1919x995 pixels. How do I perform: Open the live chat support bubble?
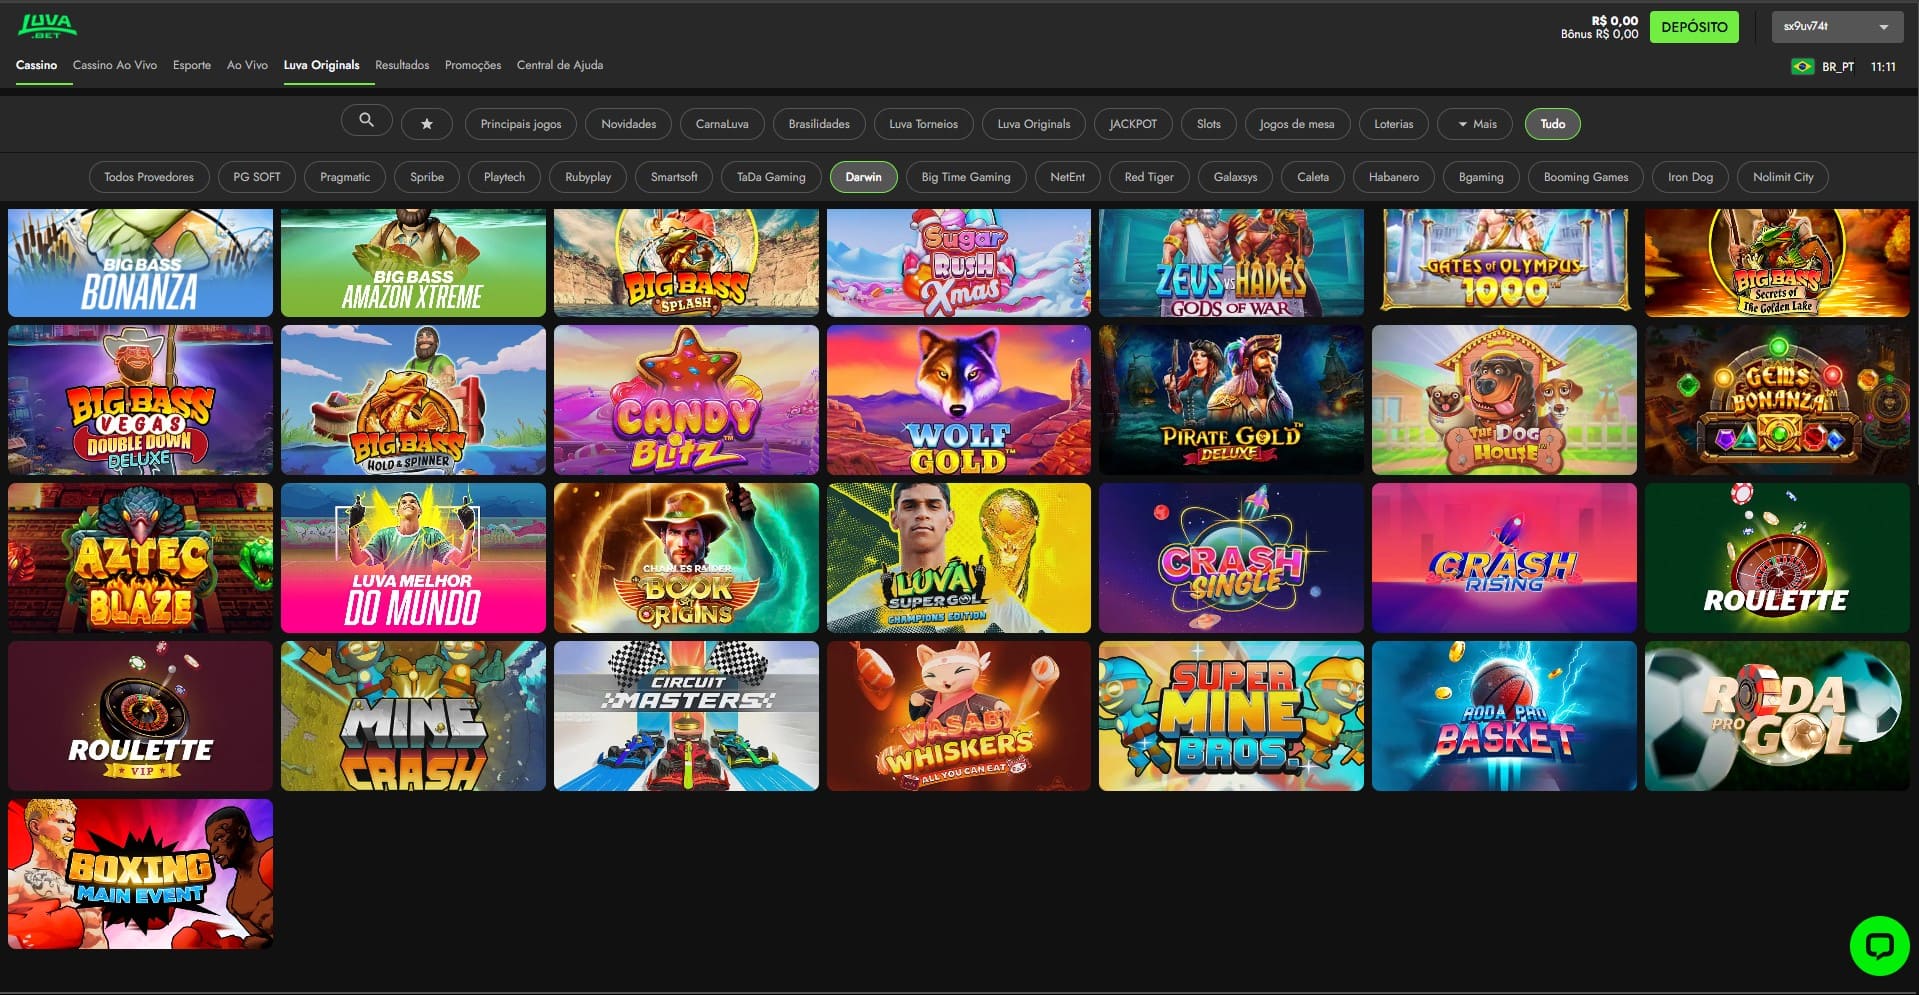tap(1879, 945)
